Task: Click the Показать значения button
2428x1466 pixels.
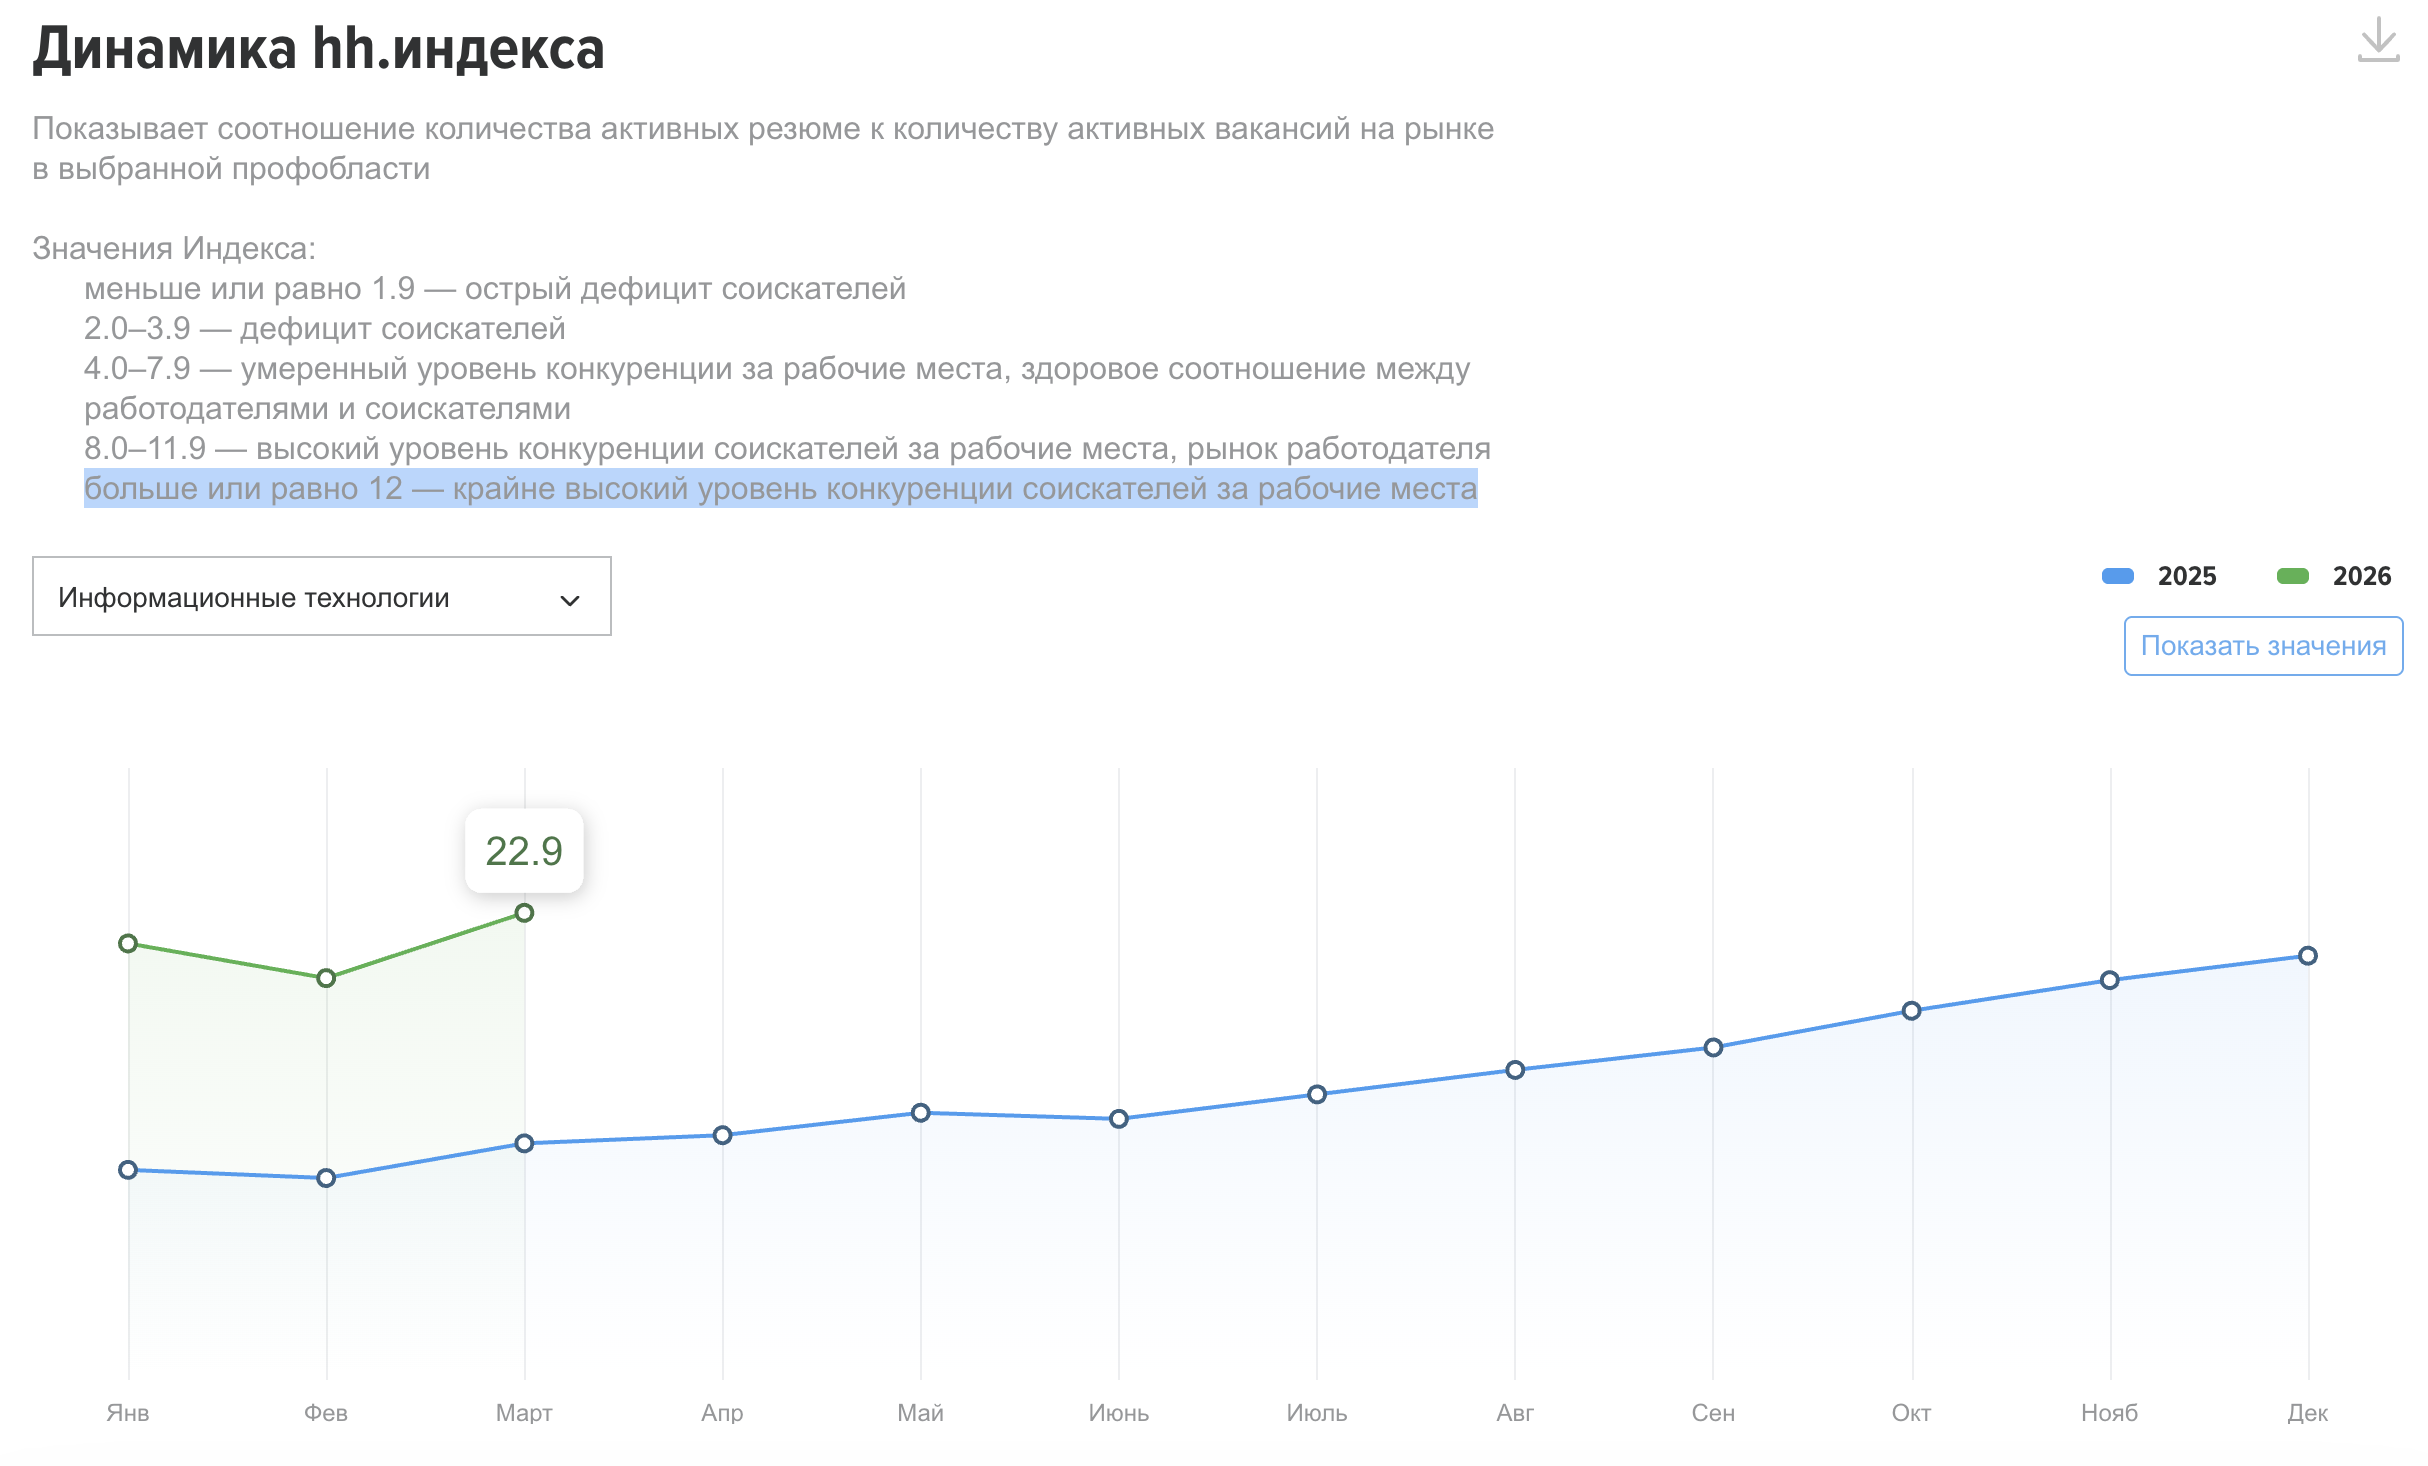Action: (2263, 646)
